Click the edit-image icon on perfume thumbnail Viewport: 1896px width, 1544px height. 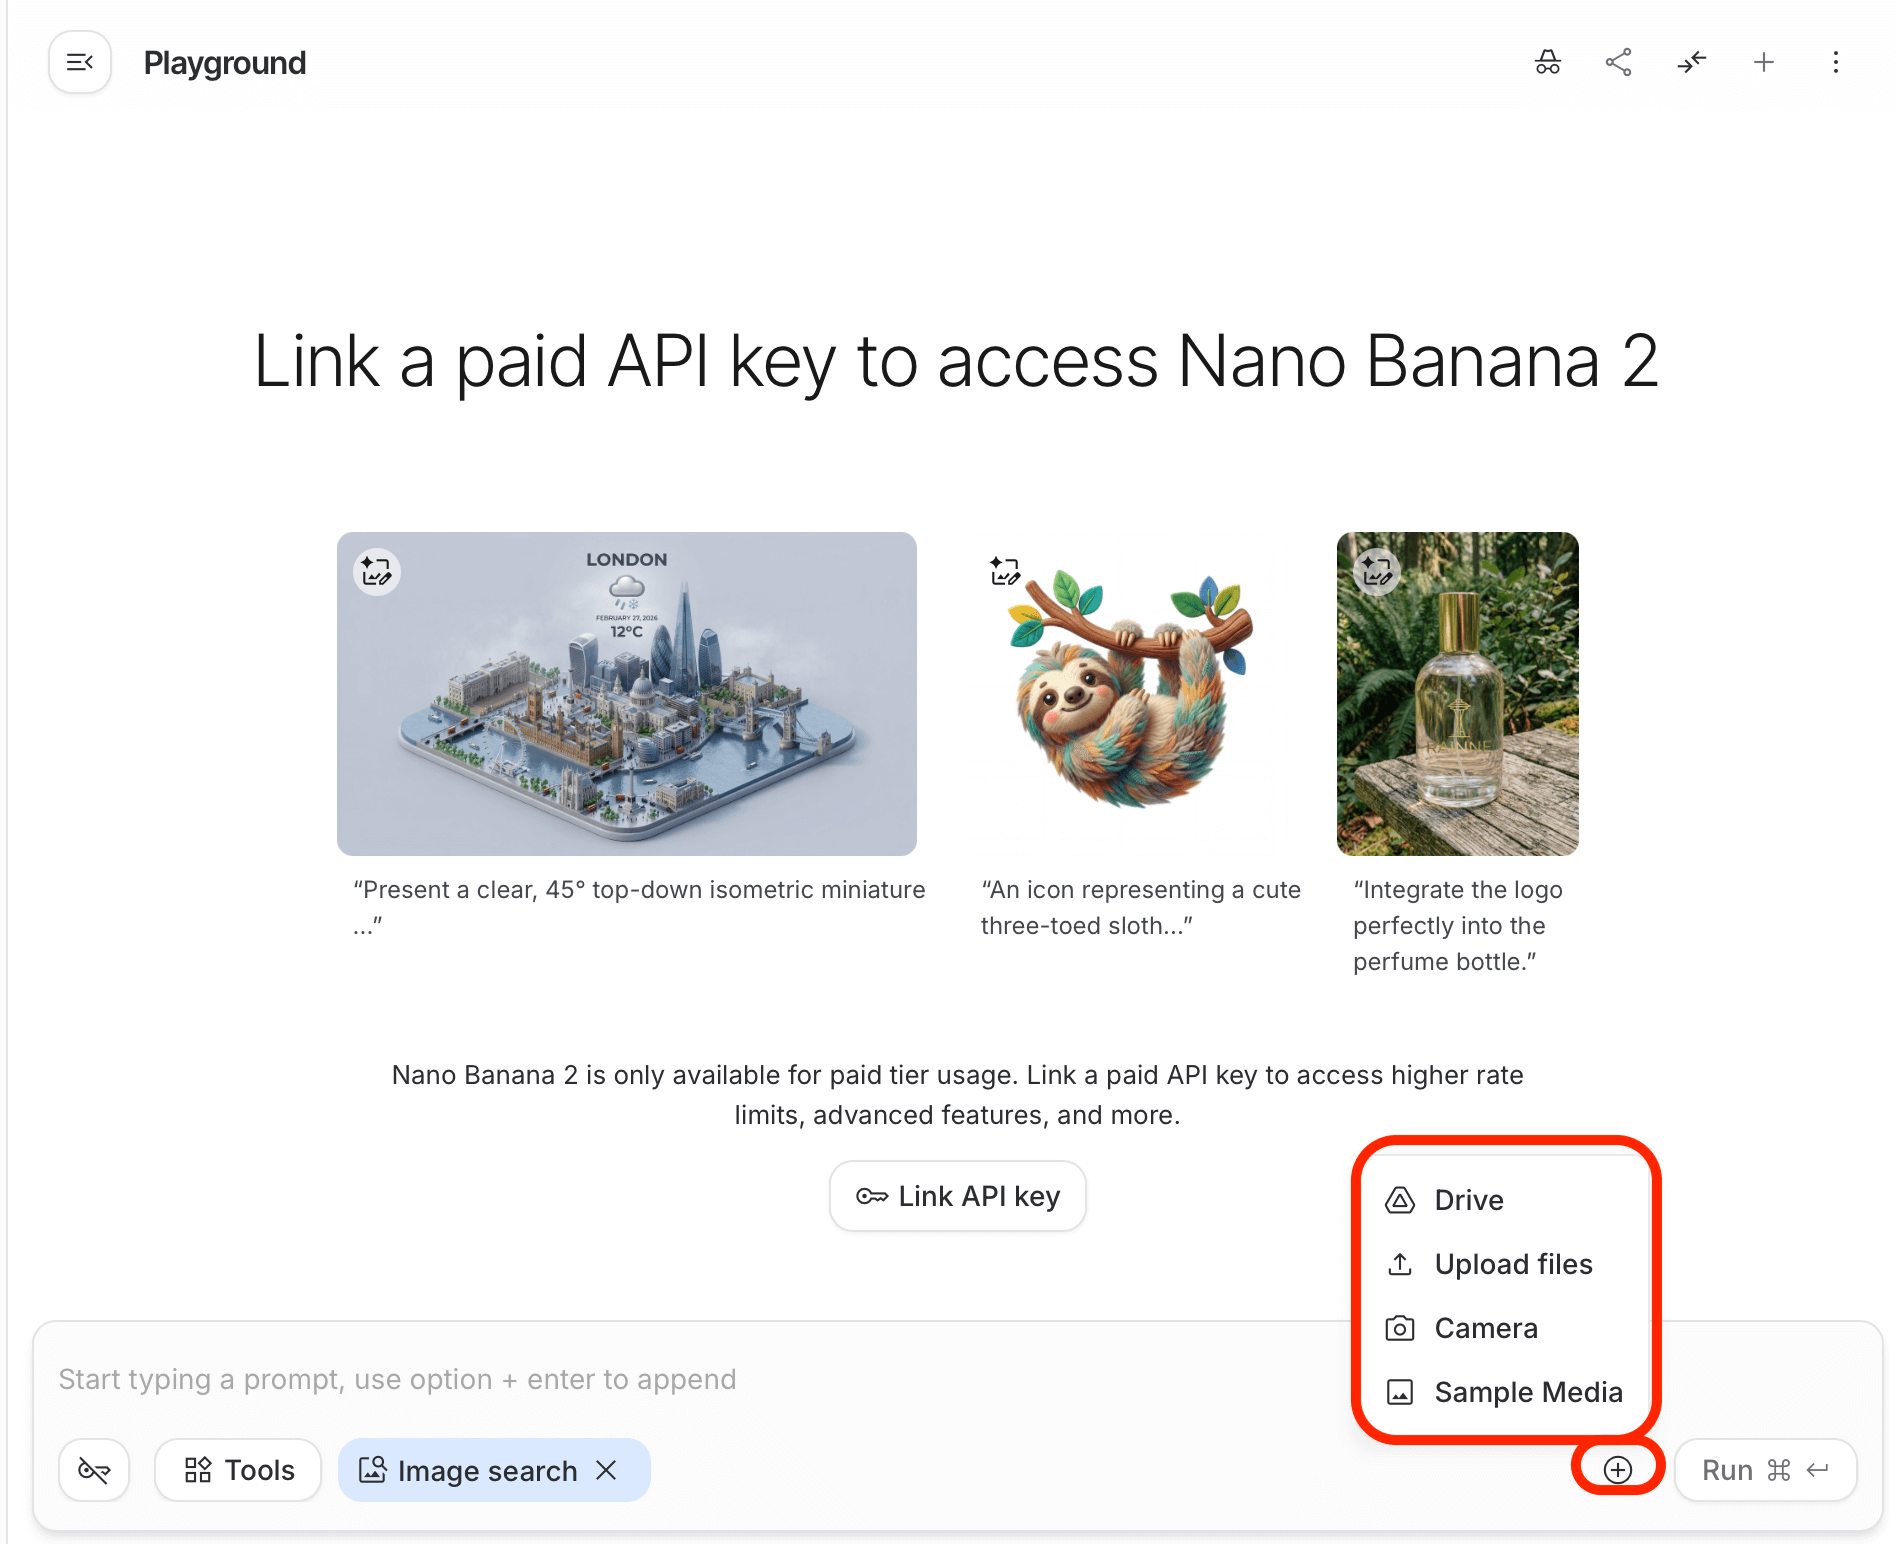pyautogui.click(x=1376, y=572)
